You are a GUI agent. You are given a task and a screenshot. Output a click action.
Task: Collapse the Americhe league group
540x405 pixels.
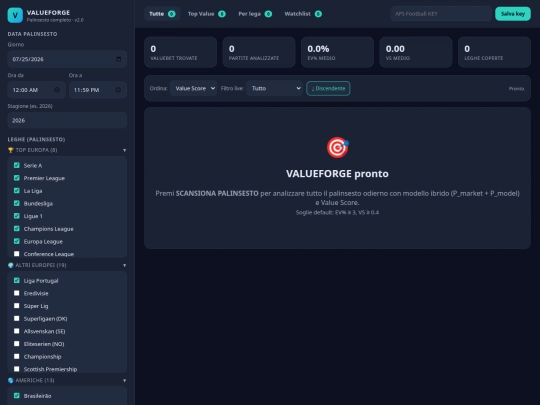(125, 380)
